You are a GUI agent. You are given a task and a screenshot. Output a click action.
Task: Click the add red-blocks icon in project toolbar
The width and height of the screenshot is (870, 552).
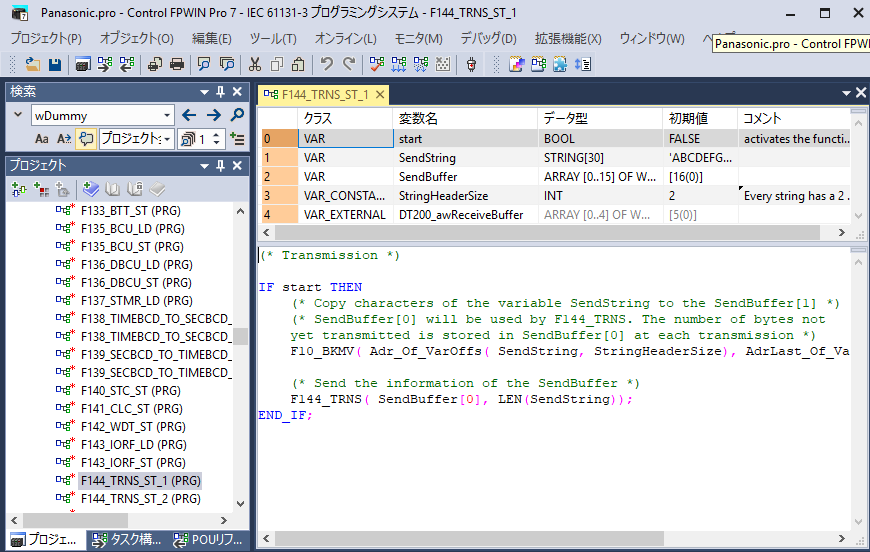(41, 190)
